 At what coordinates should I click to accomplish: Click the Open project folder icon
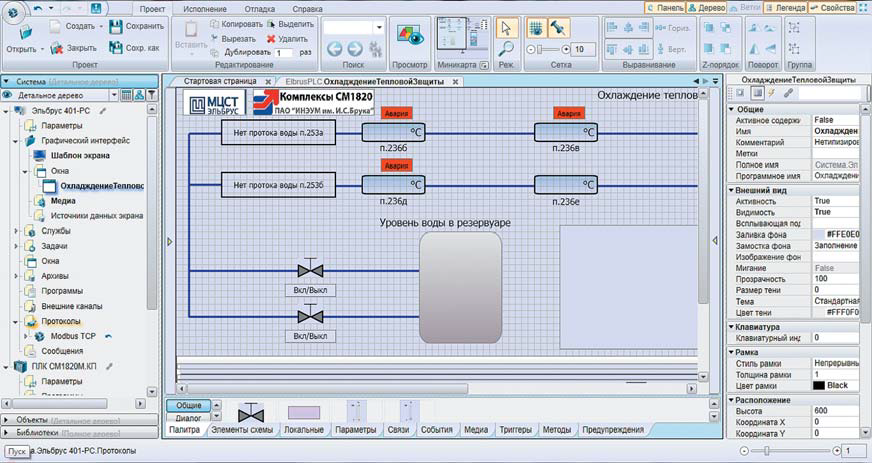click(x=25, y=33)
